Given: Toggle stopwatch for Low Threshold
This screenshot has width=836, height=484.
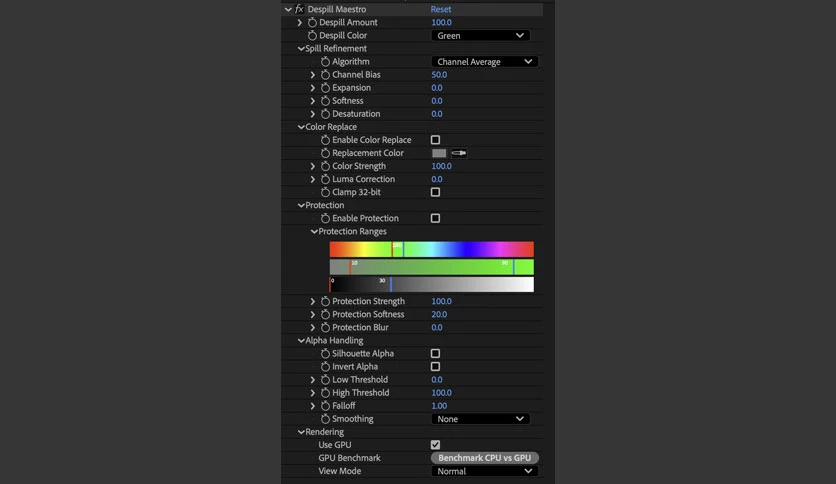Looking at the screenshot, I should [325, 380].
